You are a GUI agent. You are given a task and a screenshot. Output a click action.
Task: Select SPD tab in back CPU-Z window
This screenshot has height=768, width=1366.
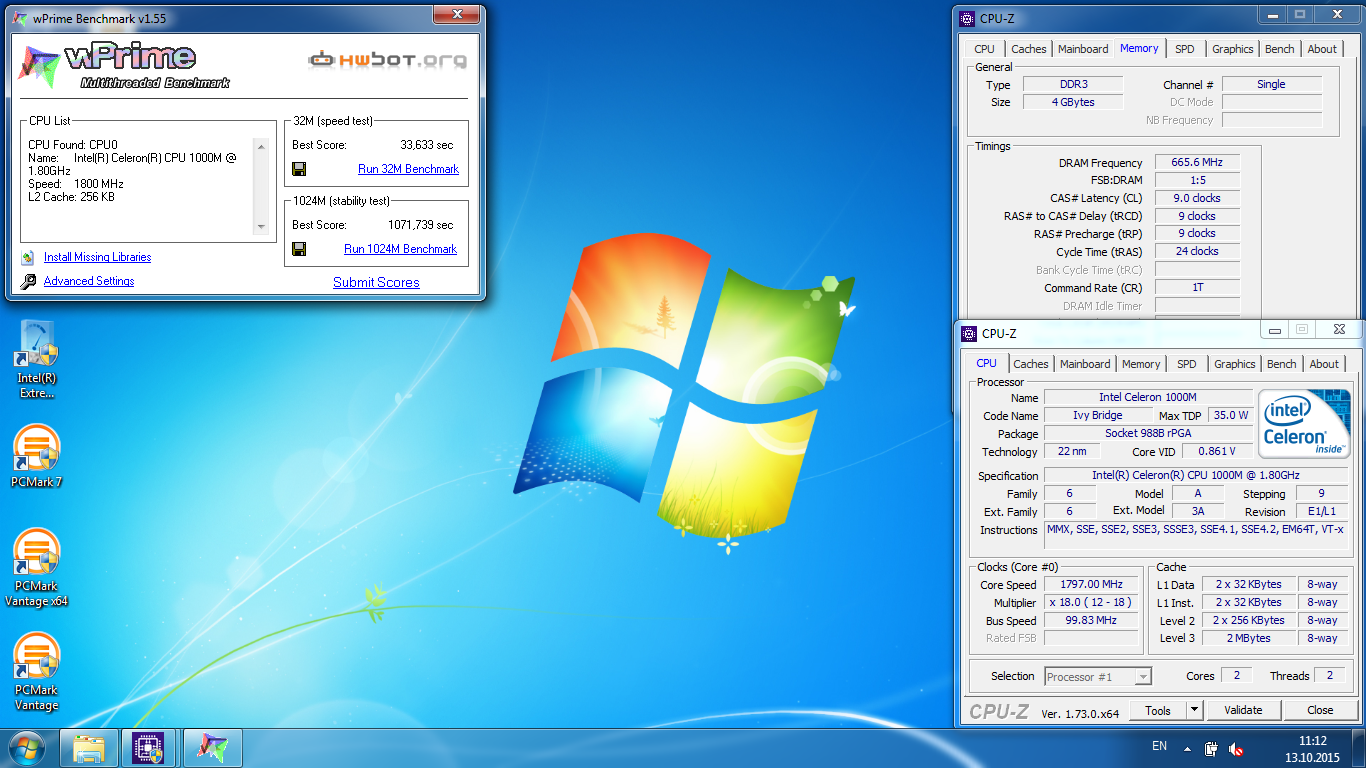1185,49
